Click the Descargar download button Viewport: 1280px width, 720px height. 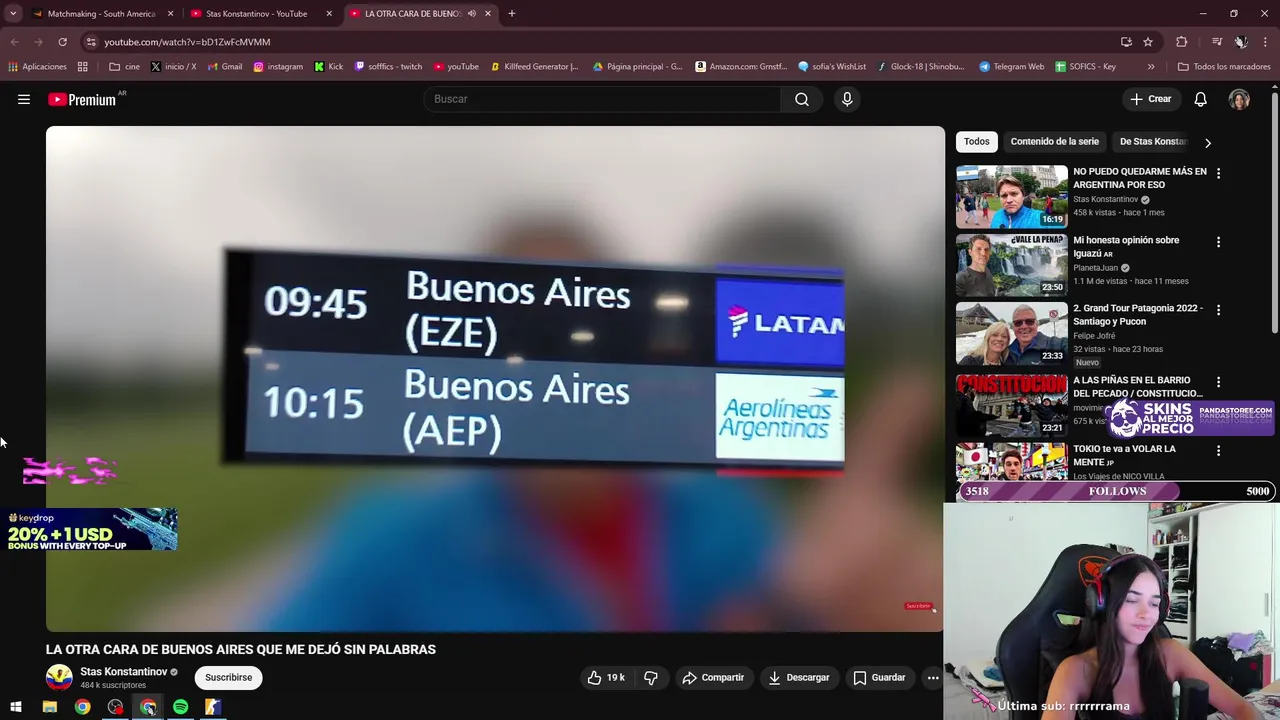[x=798, y=678]
